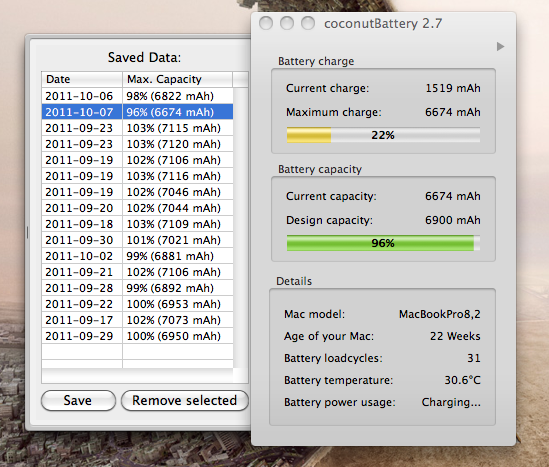Close the coconutBattery window

(x=266, y=23)
